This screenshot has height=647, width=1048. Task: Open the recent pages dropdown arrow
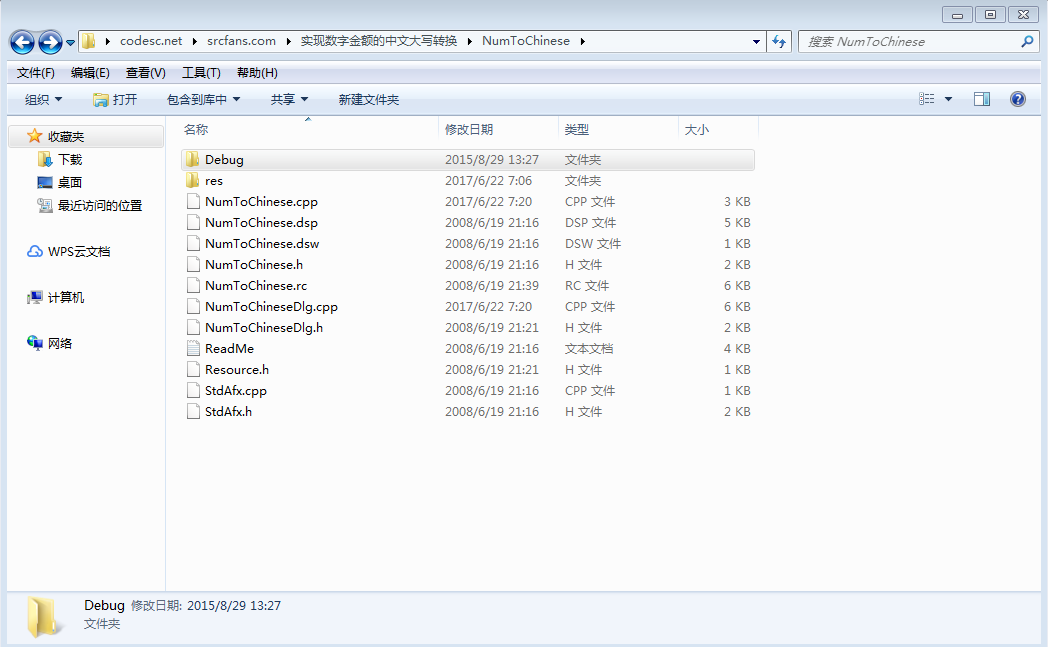tap(70, 43)
